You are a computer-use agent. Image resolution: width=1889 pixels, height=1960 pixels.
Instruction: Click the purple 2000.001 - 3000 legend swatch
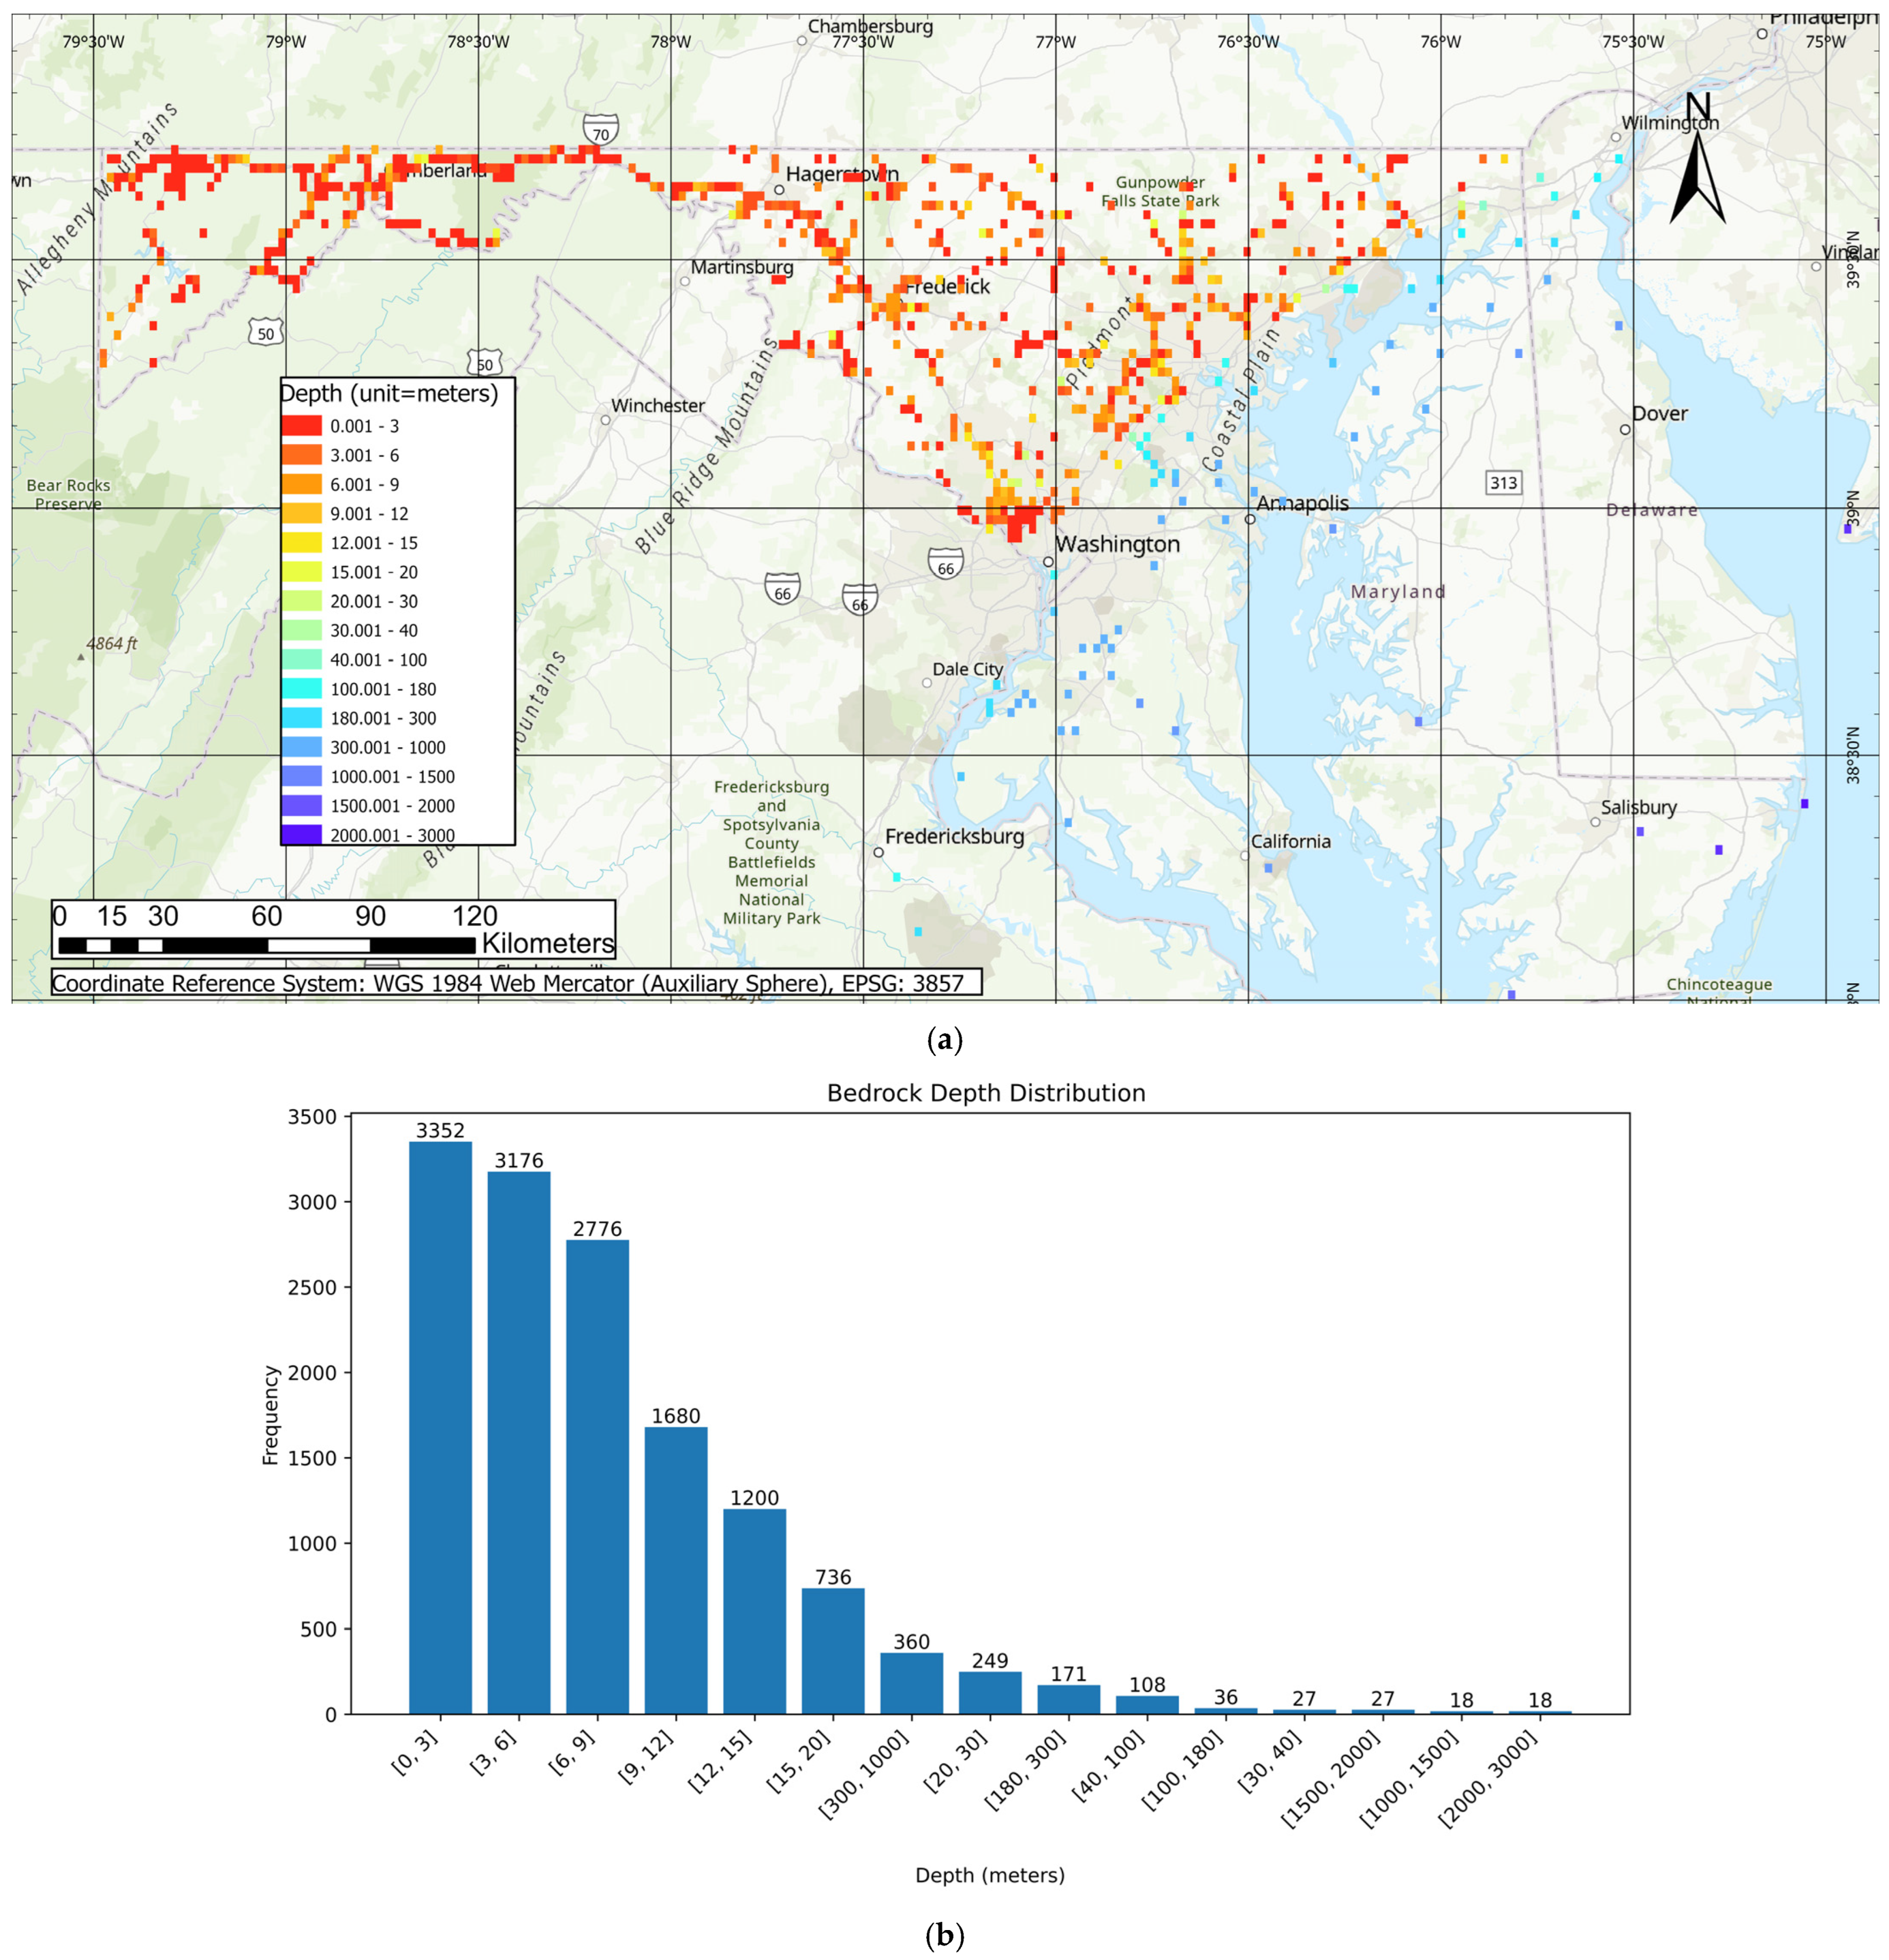tap(301, 835)
